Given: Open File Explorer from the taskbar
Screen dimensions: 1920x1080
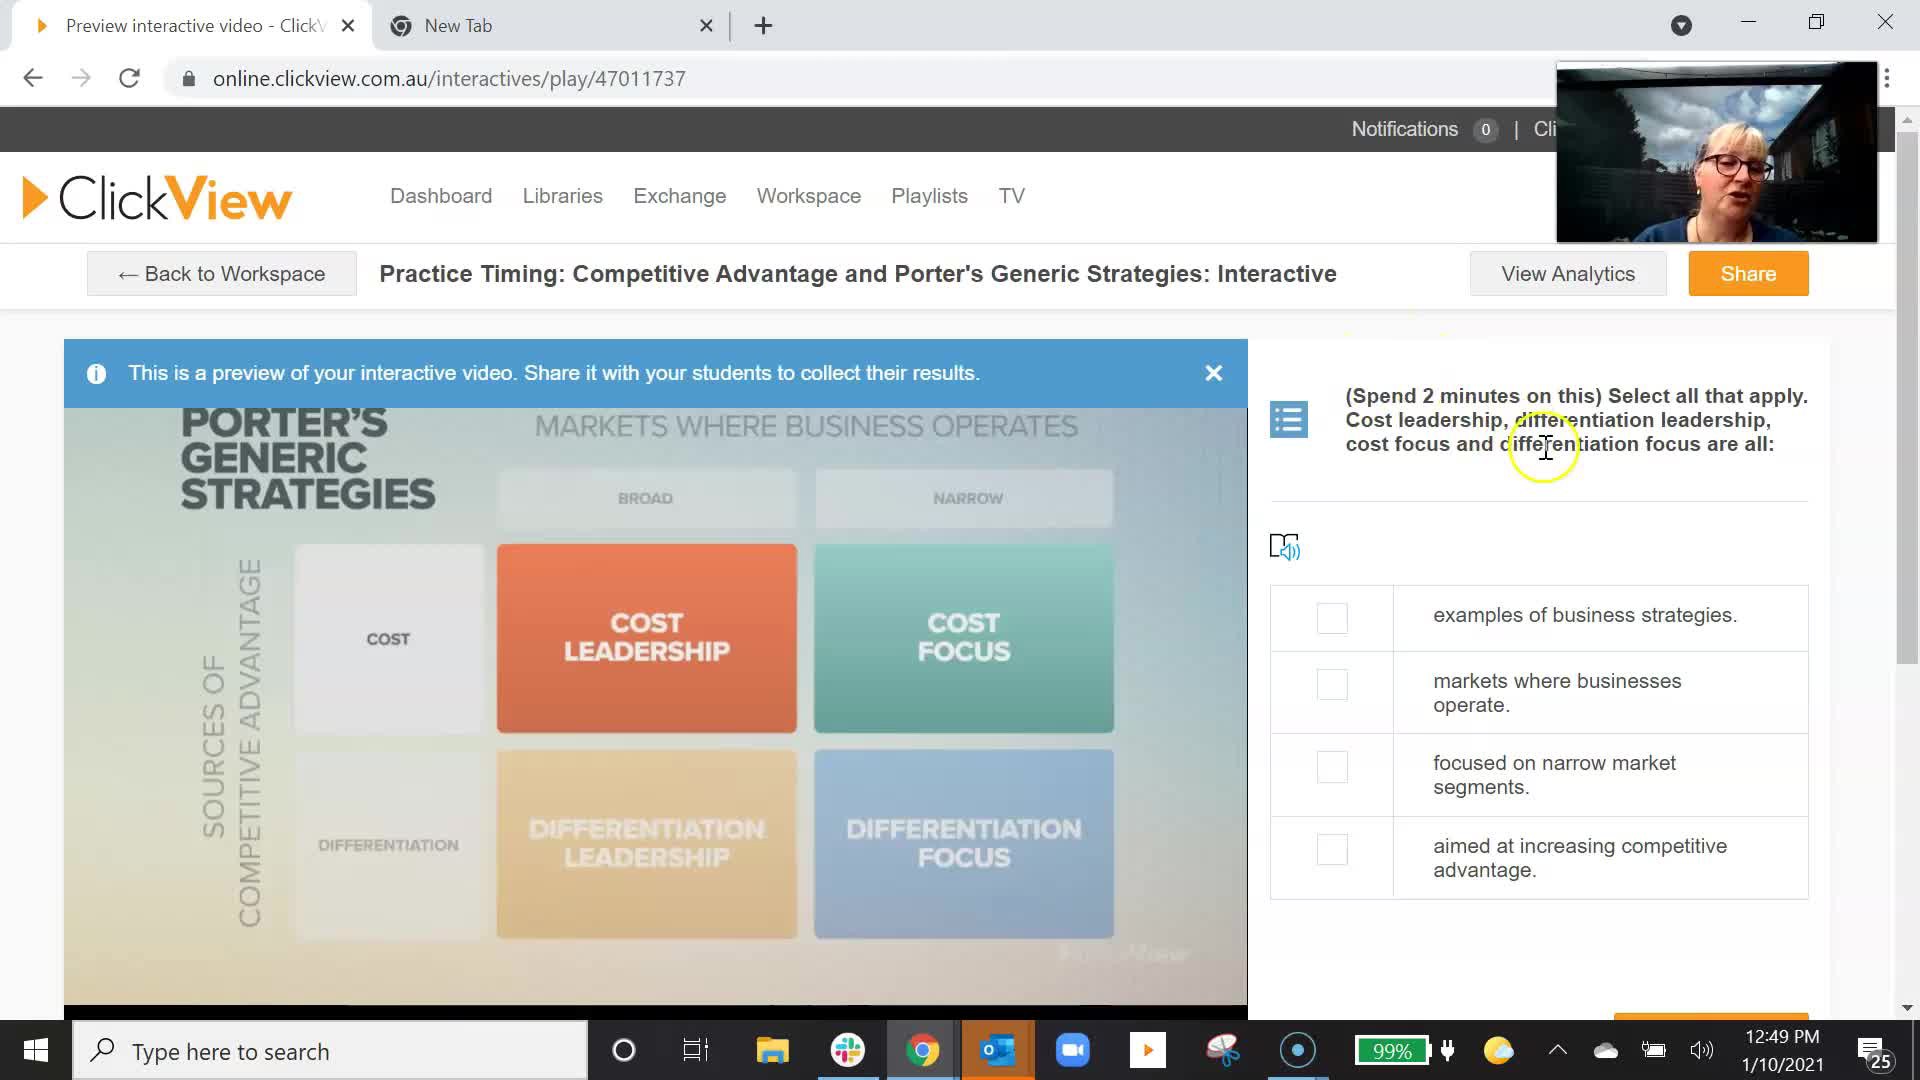Looking at the screenshot, I should pyautogui.click(x=772, y=1050).
